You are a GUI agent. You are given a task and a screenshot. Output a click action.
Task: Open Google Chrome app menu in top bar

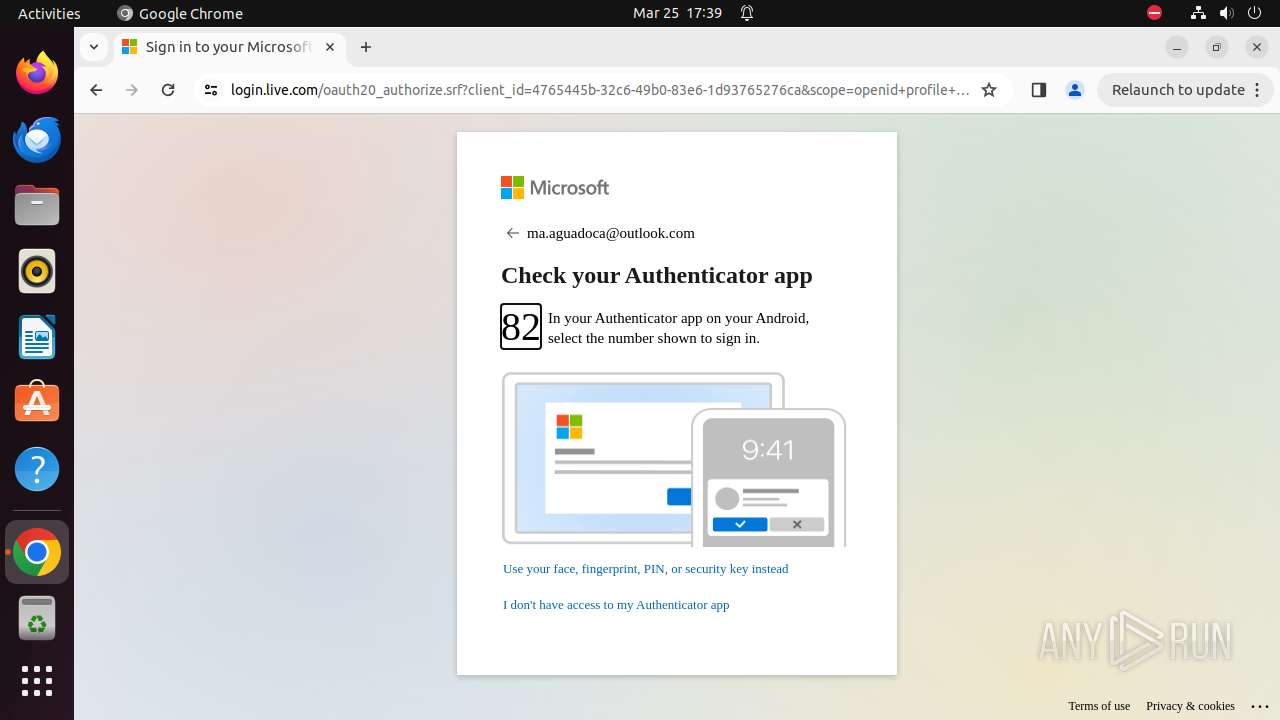(x=180, y=13)
